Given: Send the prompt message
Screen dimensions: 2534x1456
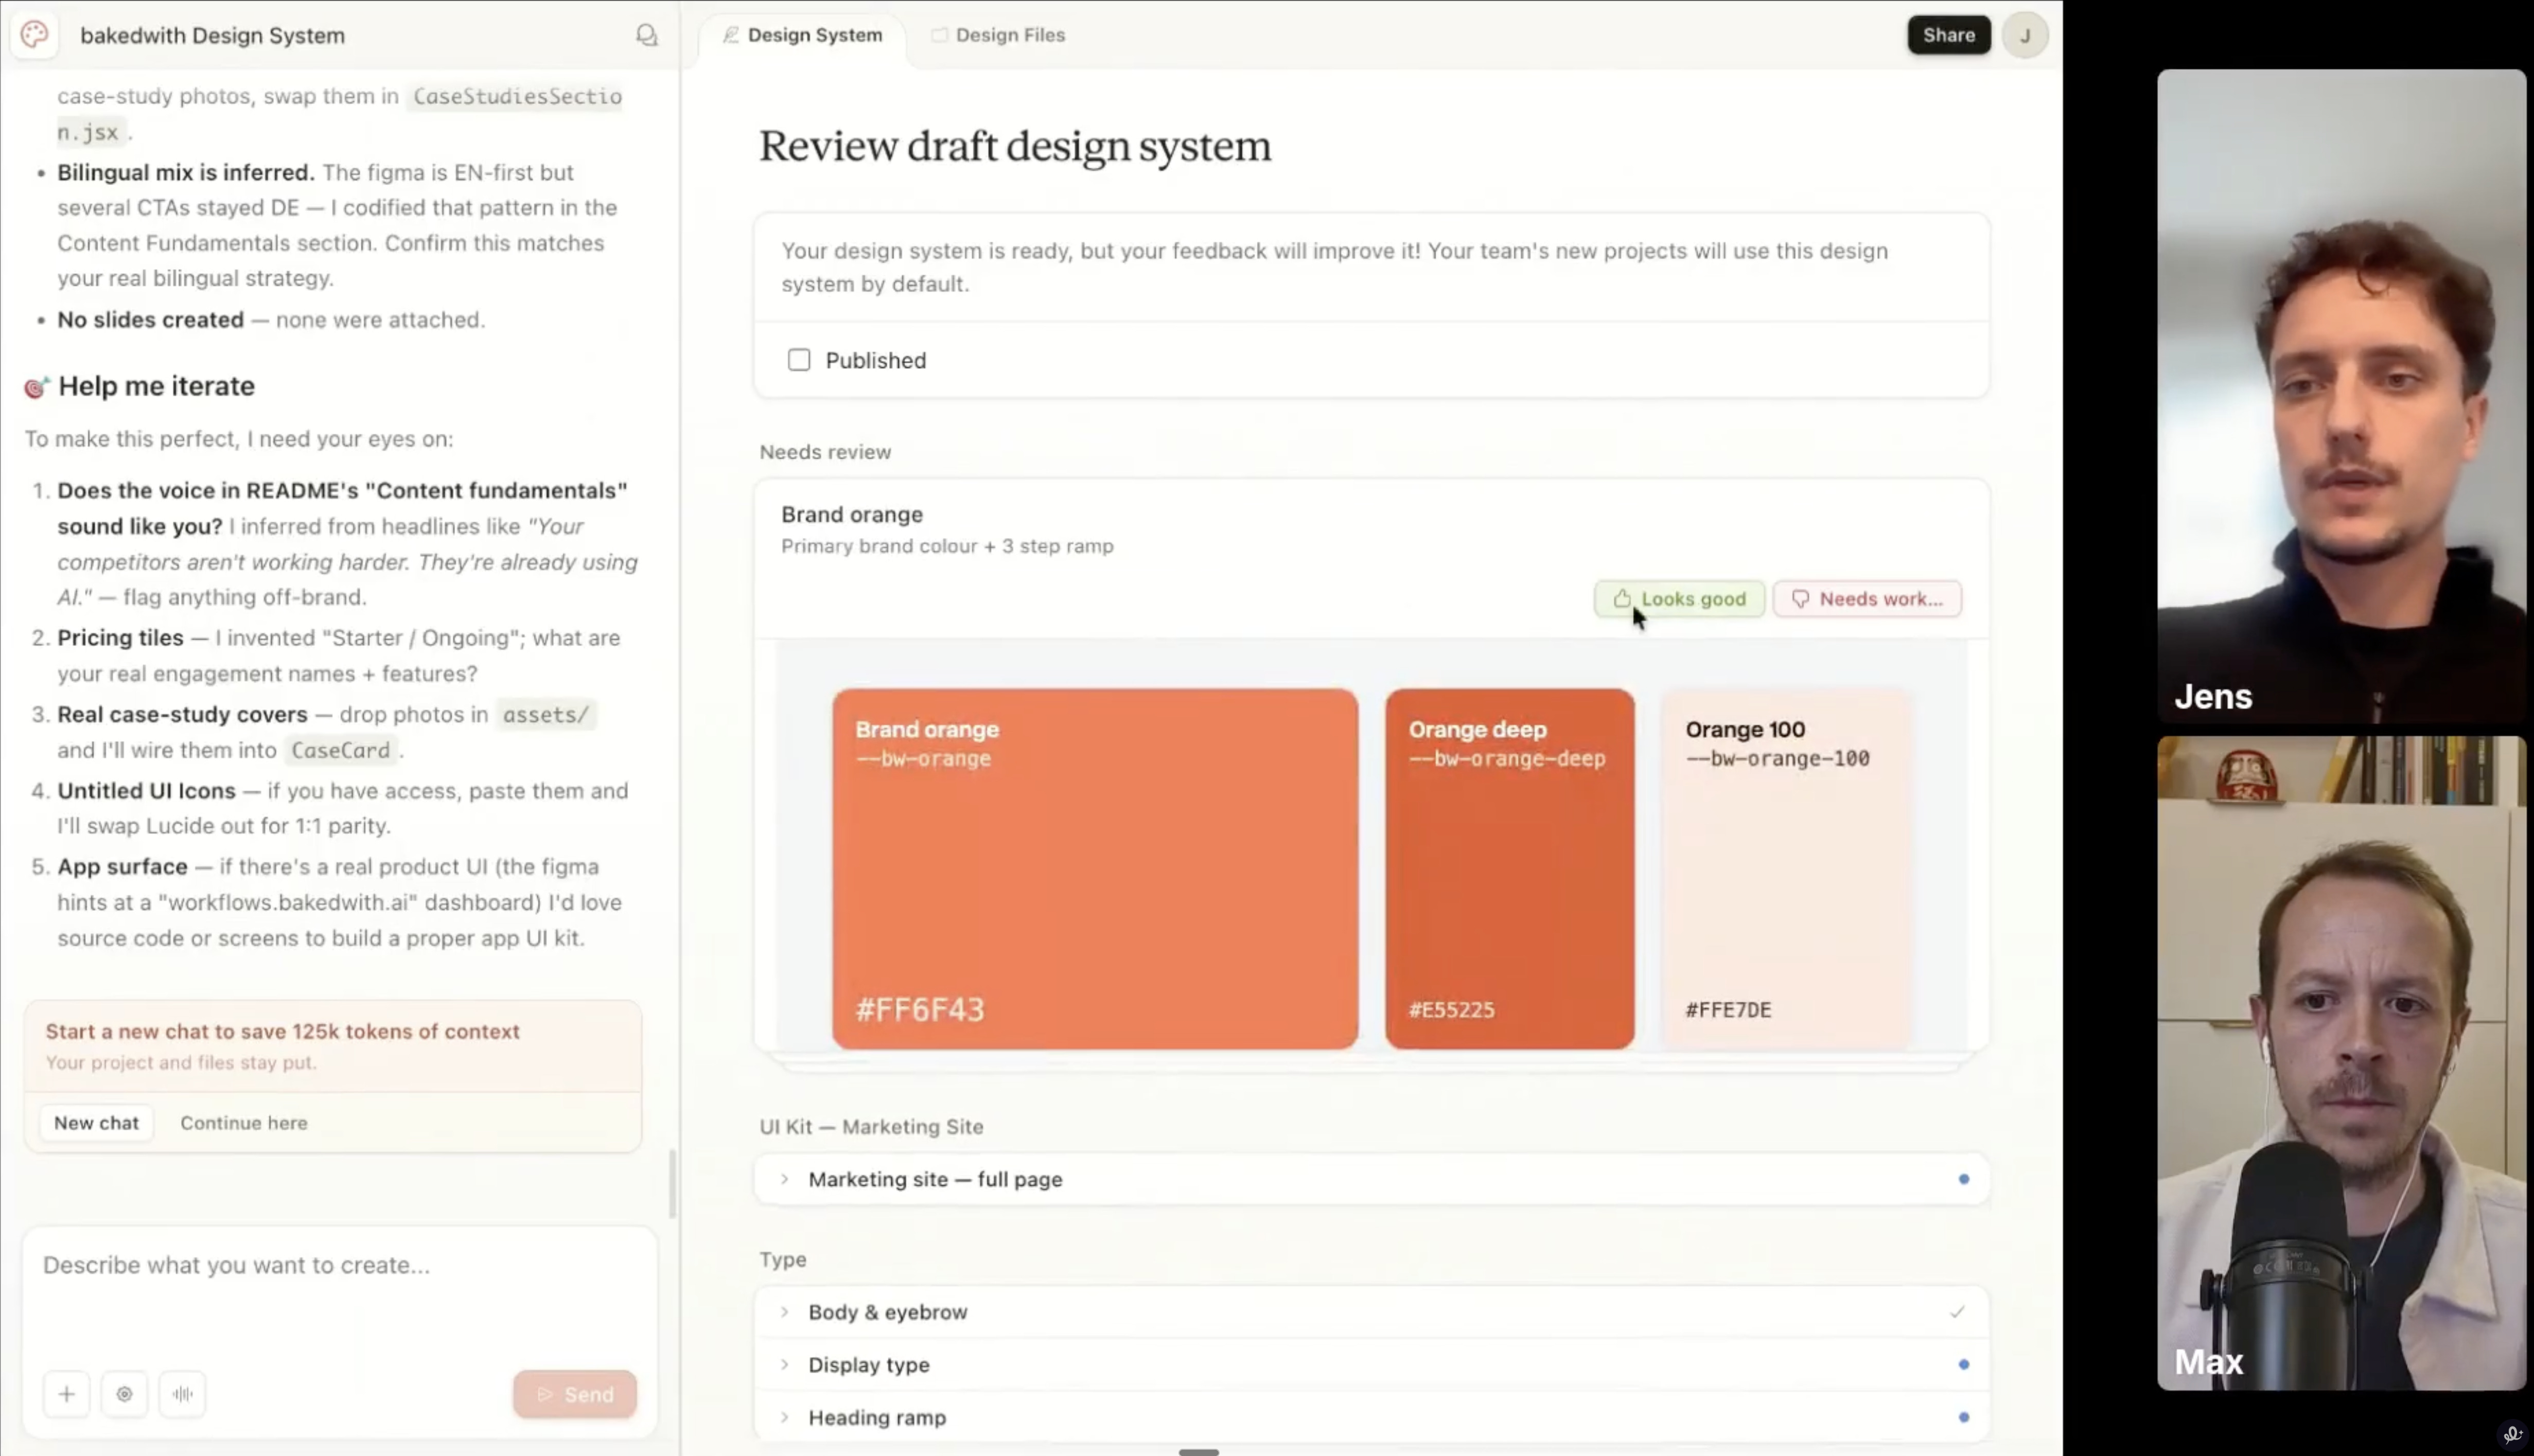Looking at the screenshot, I should coord(575,1394).
